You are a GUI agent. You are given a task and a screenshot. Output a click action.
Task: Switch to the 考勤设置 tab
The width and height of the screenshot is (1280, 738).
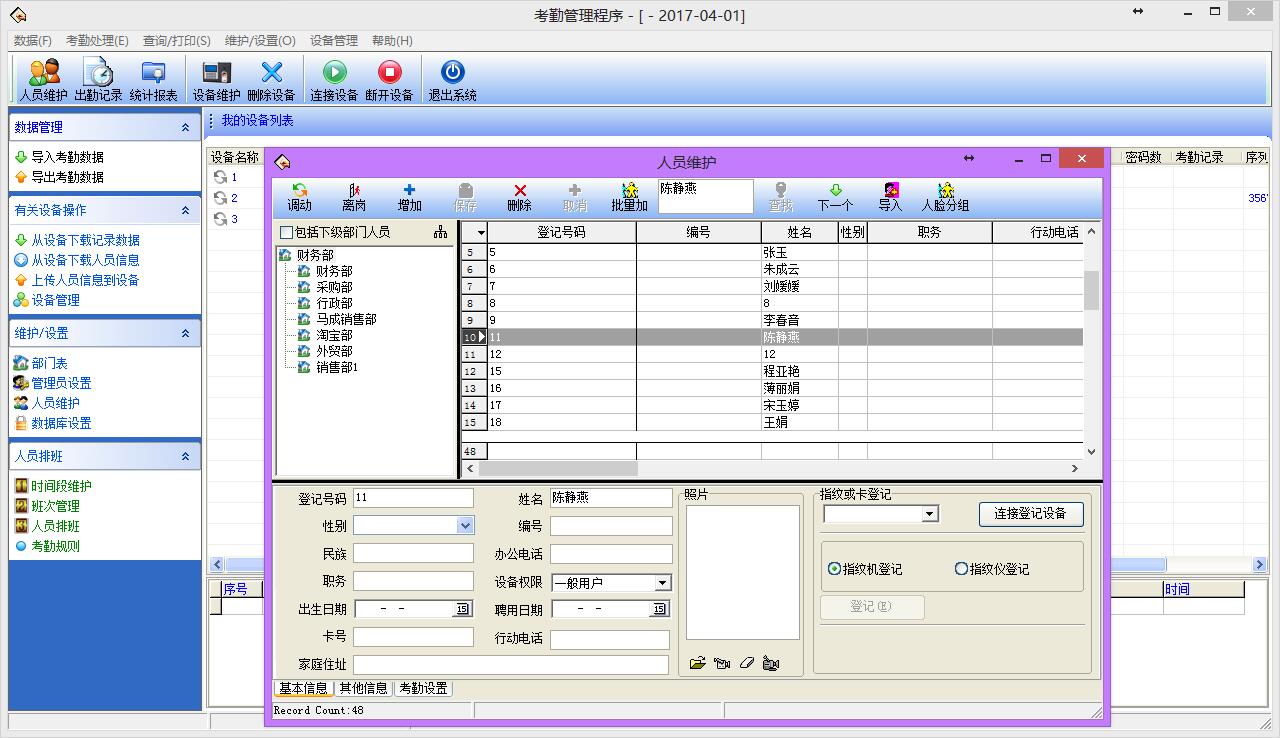click(423, 688)
